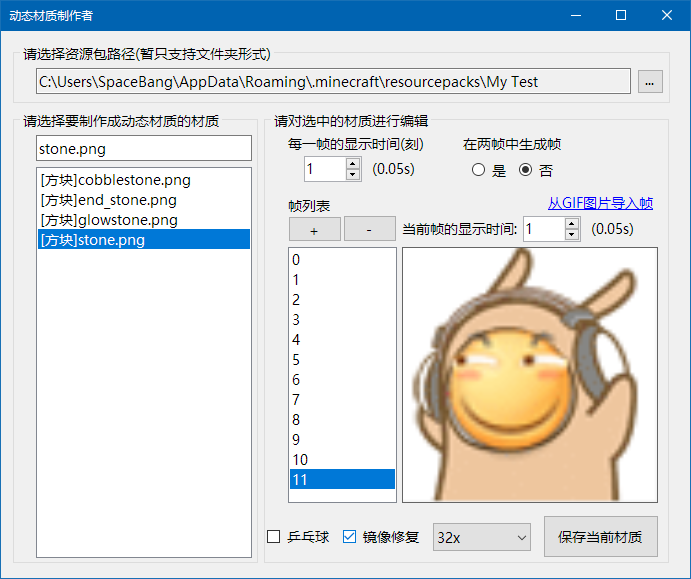Open the 32x resolution dropdown

pyautogui.click(x=482, y=537)
